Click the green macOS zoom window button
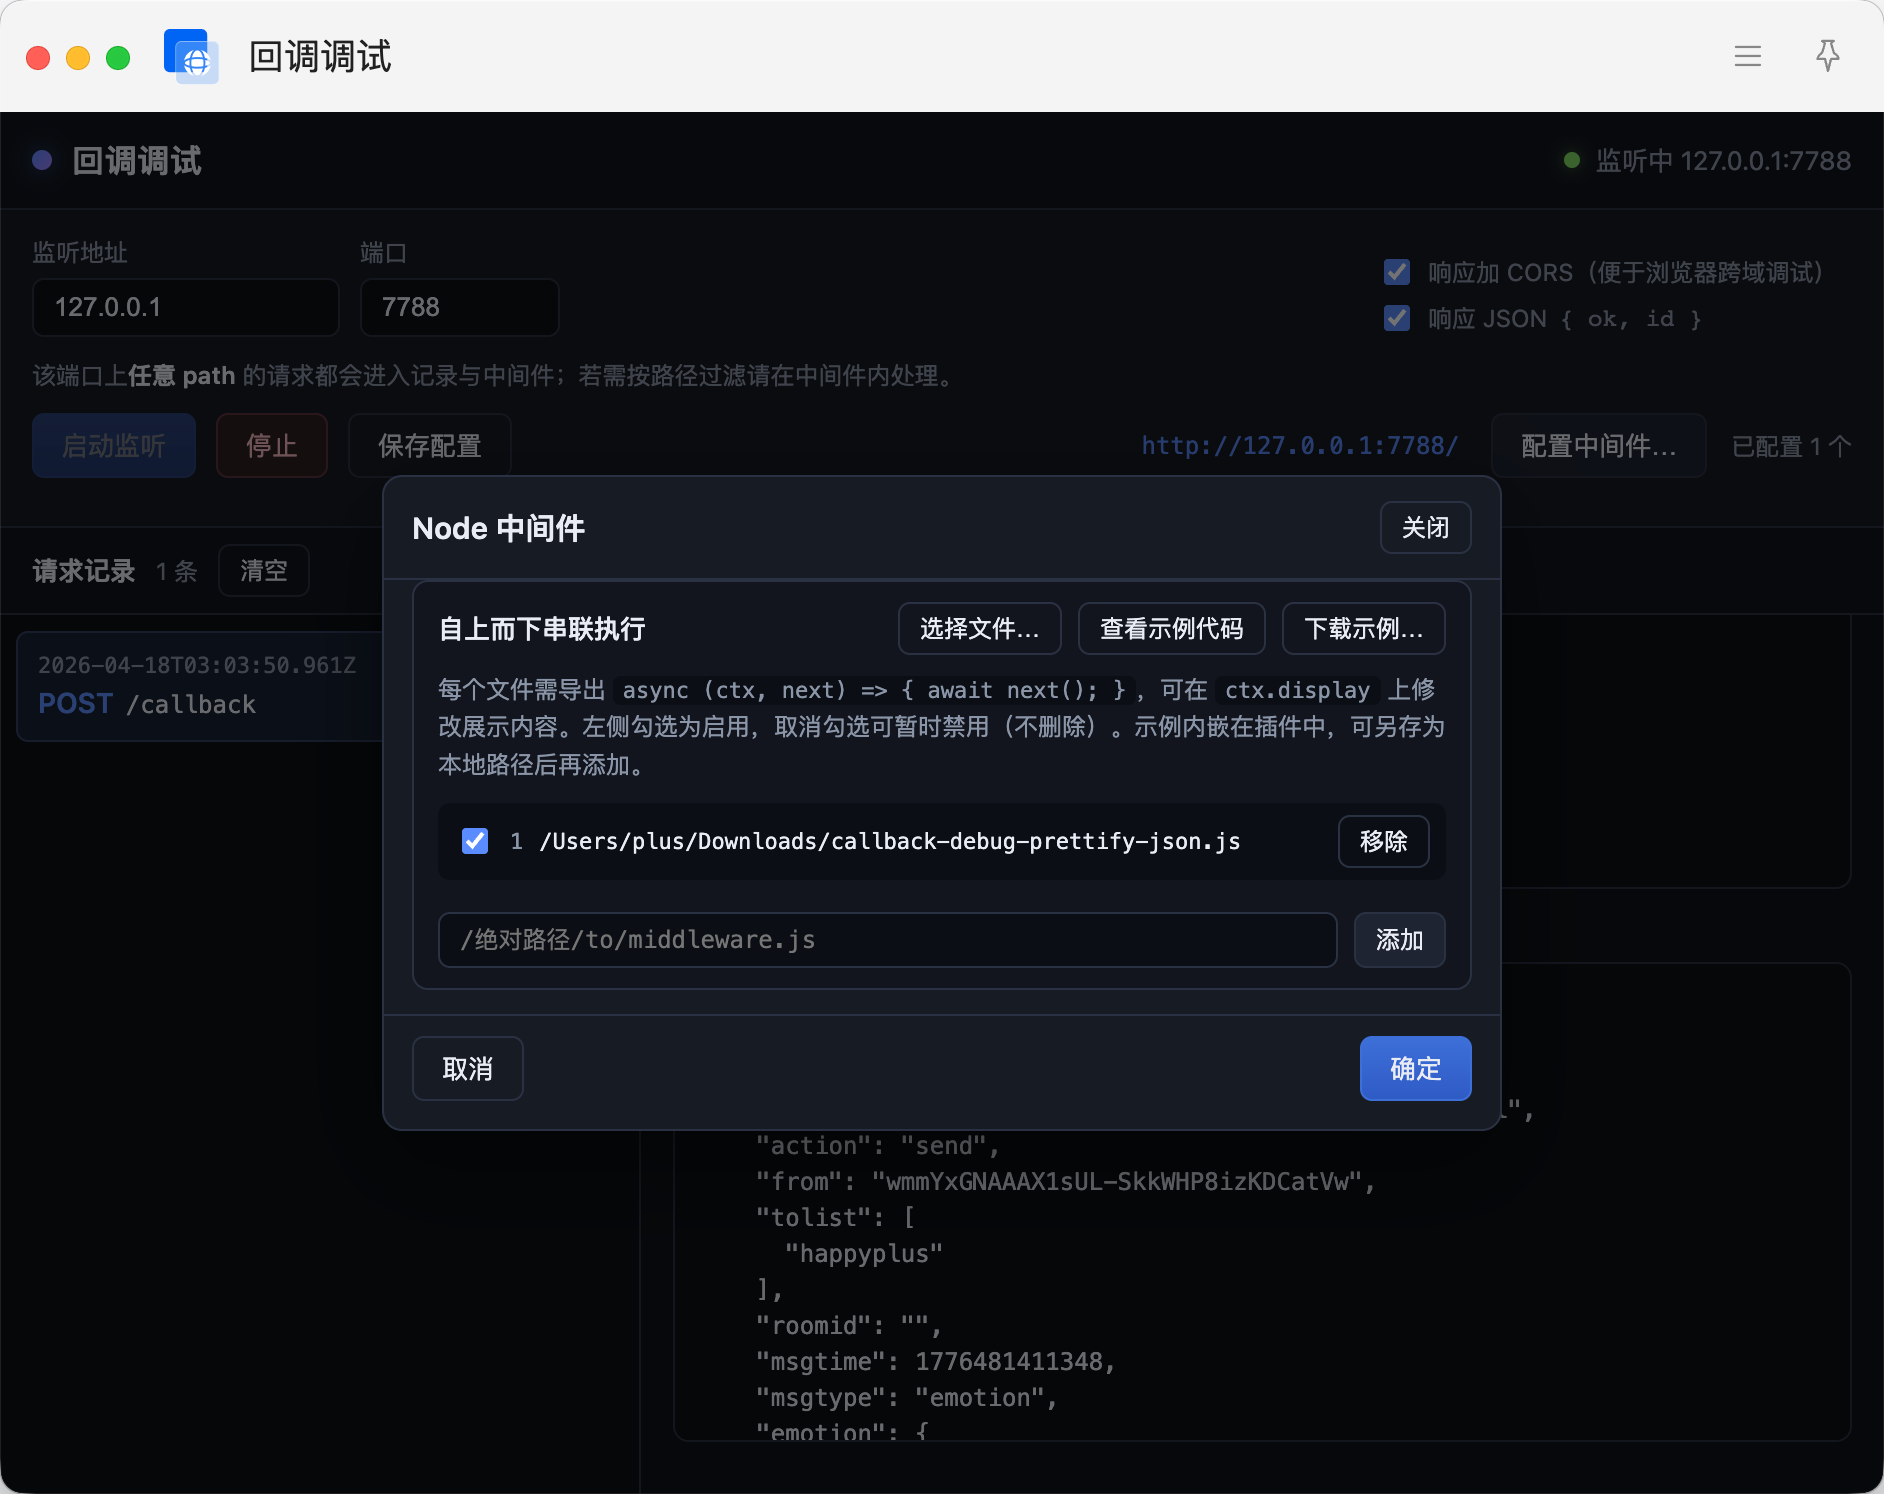The image size is (1884, 1494). [x=118, y=58]
